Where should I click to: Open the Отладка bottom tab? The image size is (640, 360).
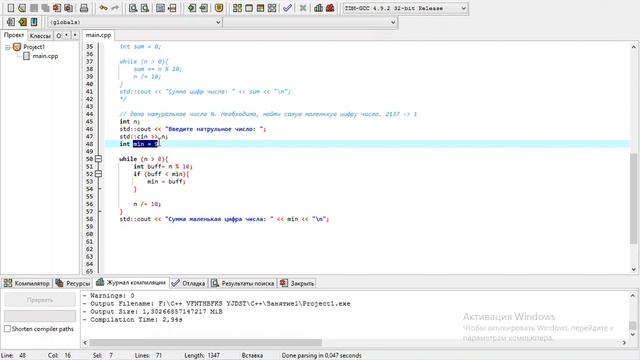coord(189,283)
